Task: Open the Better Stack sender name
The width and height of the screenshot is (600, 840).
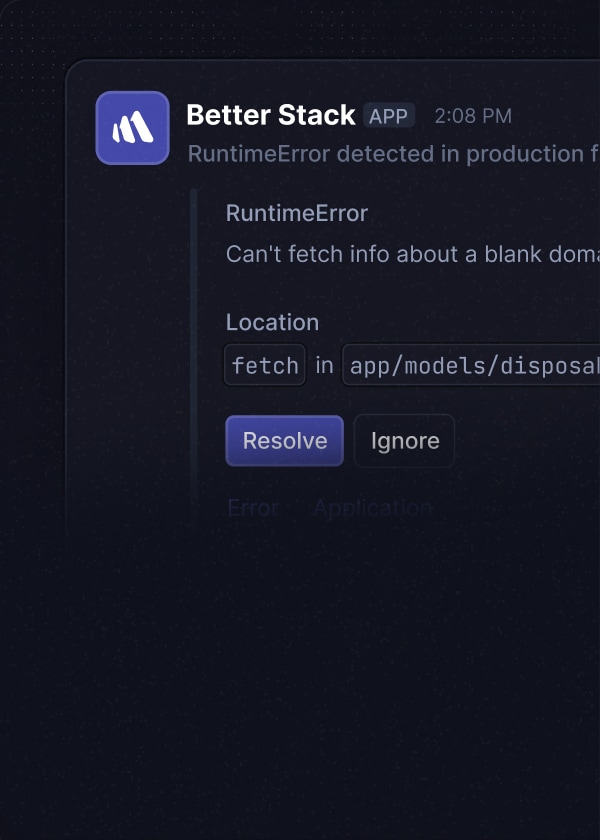Action: [x=270, y=116]
